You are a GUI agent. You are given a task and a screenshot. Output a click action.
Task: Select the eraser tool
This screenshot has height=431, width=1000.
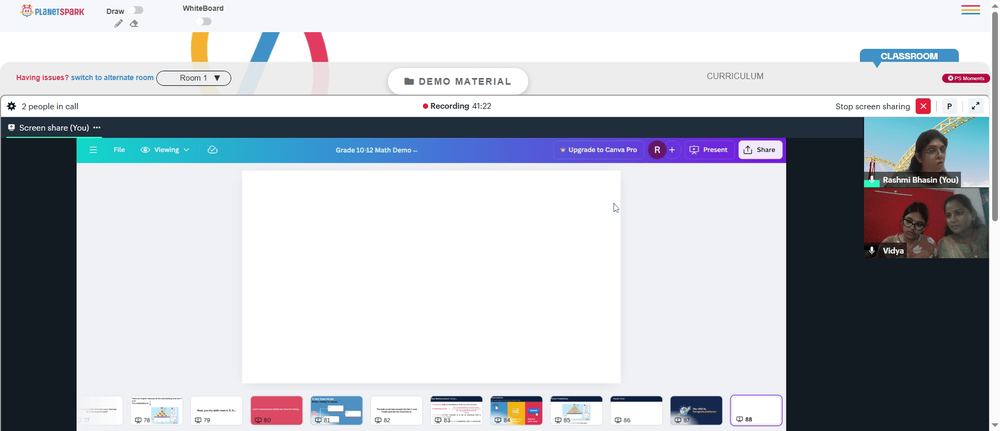point(134,24)
